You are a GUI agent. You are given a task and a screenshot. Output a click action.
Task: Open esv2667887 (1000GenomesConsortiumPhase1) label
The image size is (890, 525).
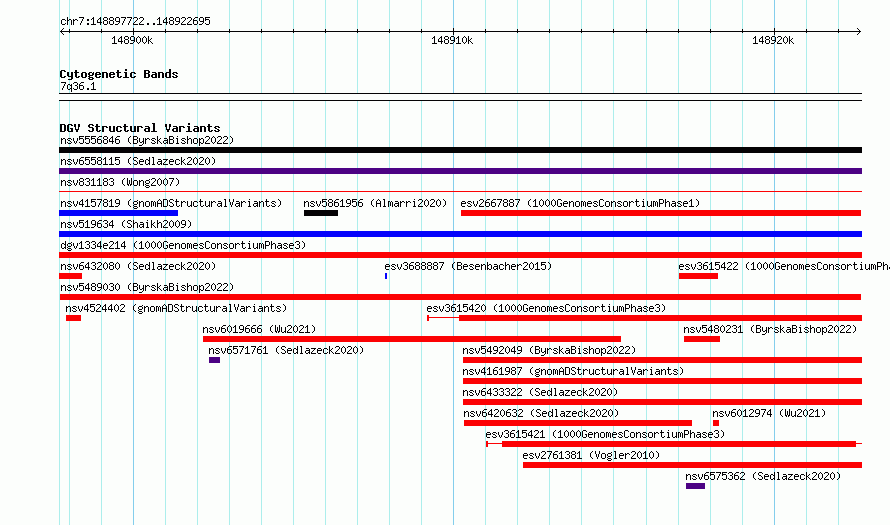coord(580,203)
